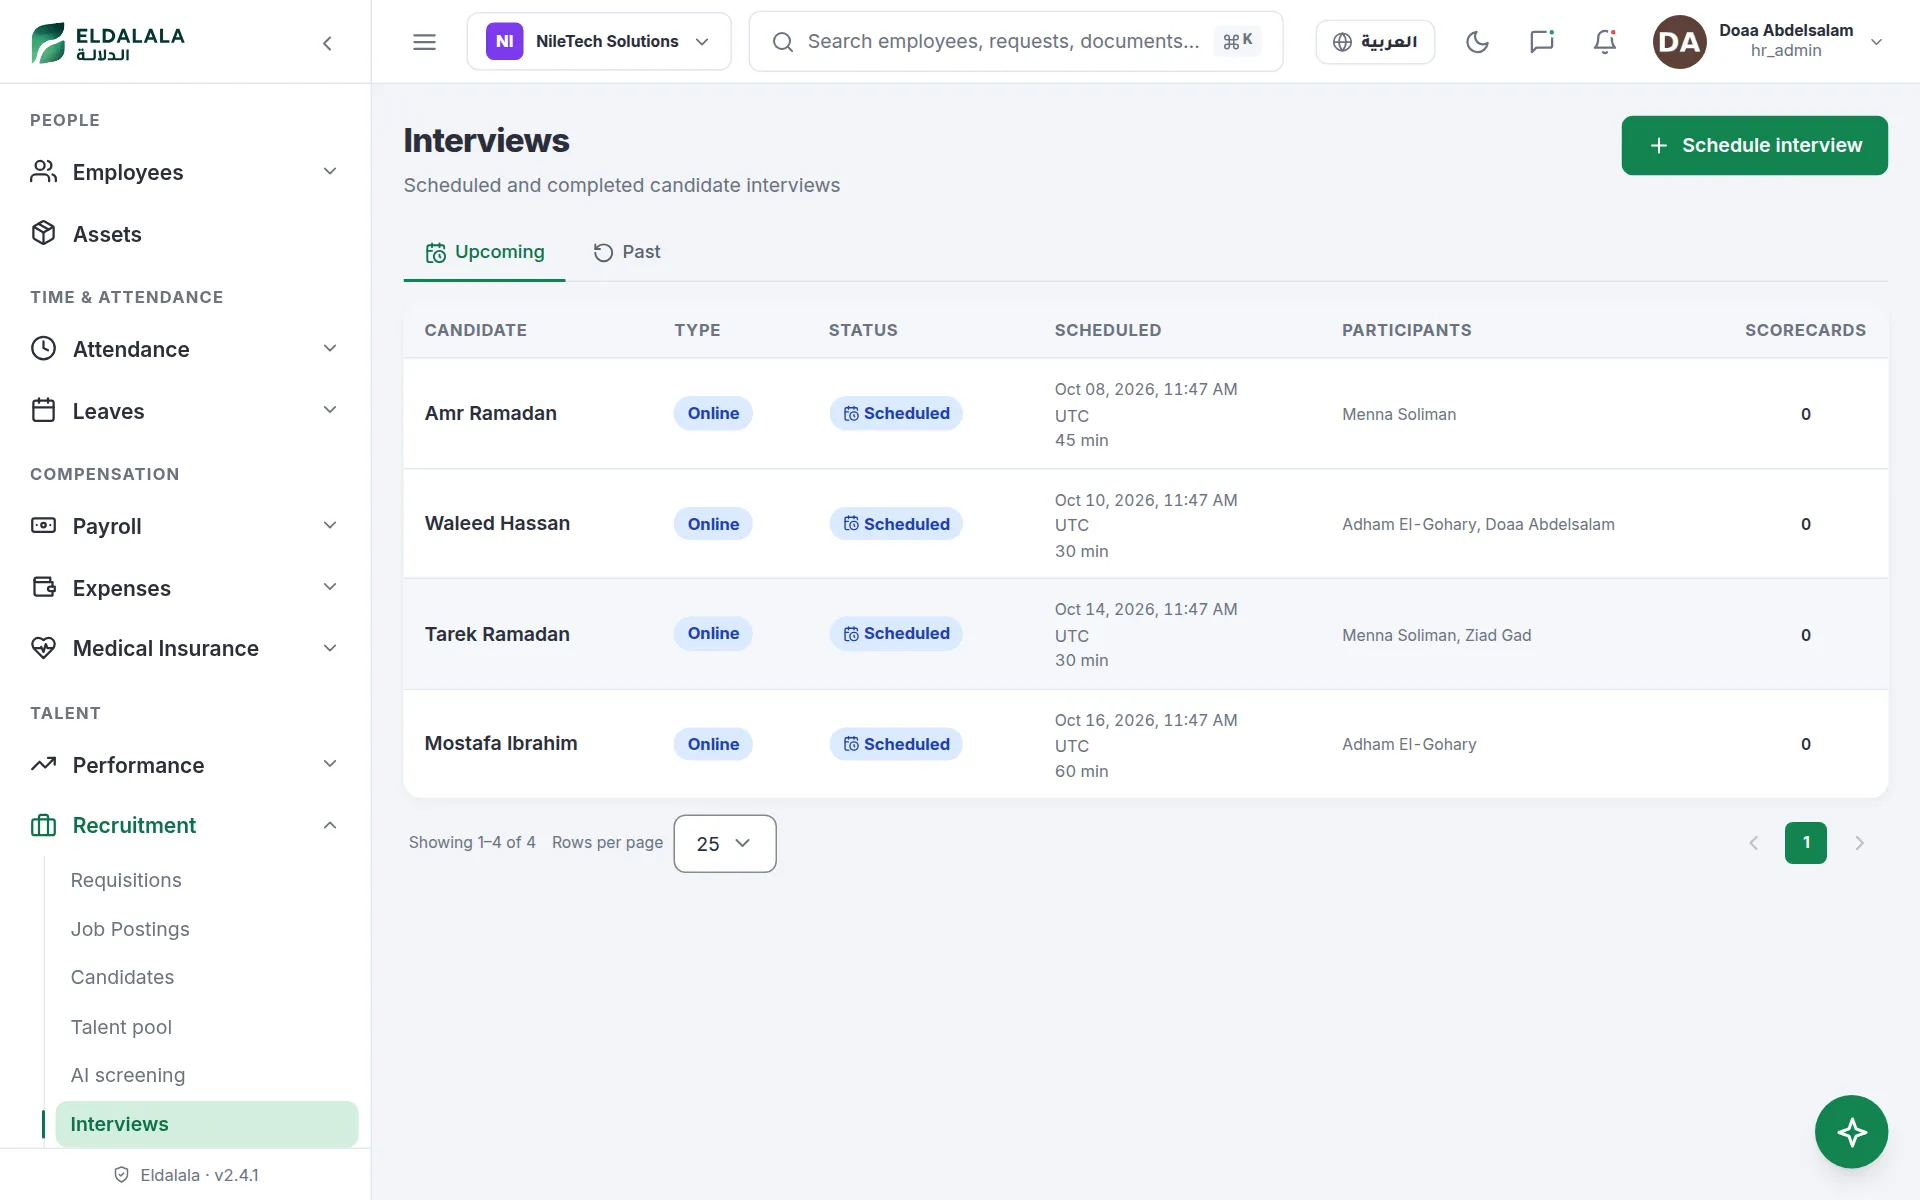The height and width of the screenshot is (1200, 1920).
Task: Click the Schedule interview button
Action: (x=1754, y=145)
